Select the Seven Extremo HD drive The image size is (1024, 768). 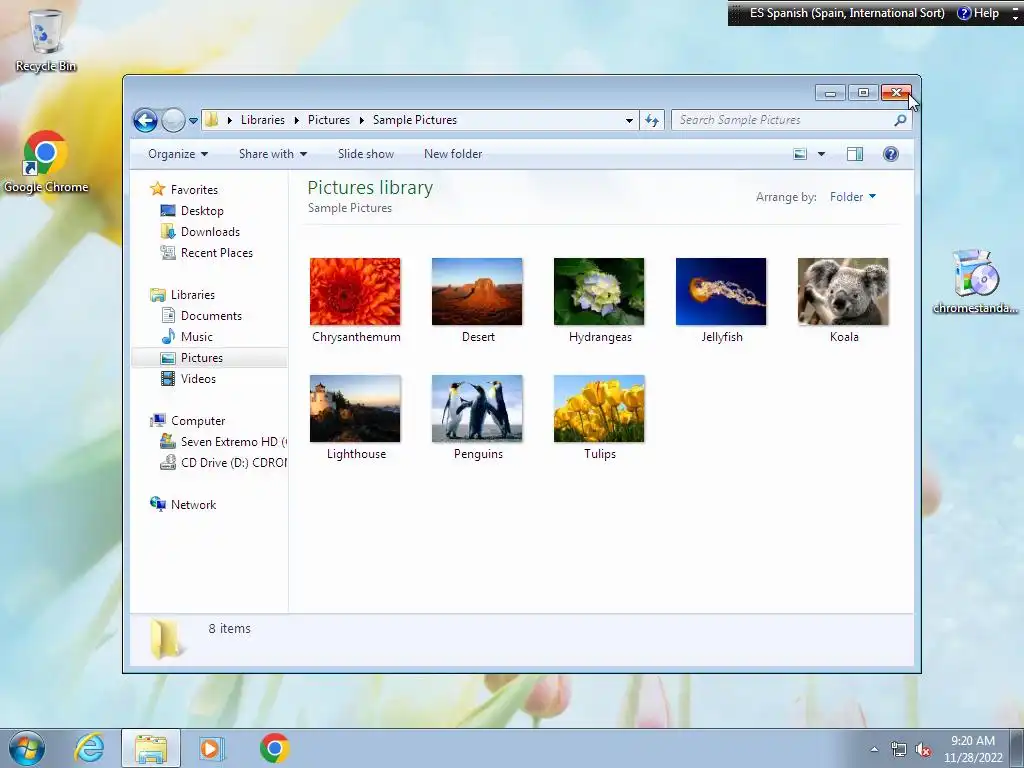click(x=234, y=442)
